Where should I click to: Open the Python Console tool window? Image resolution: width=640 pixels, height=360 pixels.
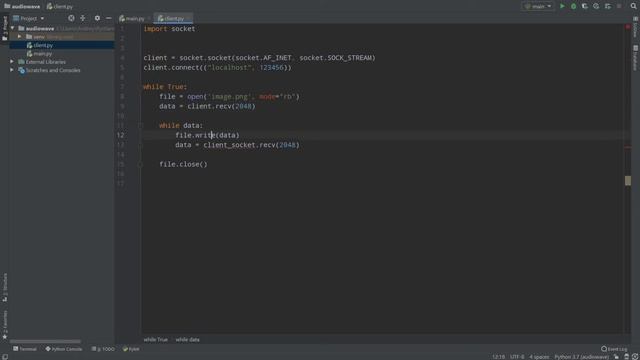pos(64,349)
